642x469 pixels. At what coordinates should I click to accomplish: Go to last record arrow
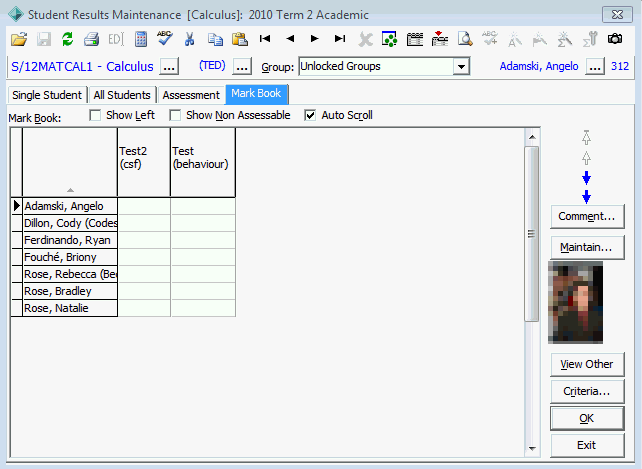tap(339, 39)
